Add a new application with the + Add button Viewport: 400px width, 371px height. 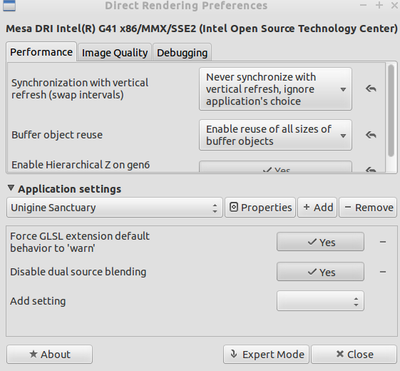[317, 207]
